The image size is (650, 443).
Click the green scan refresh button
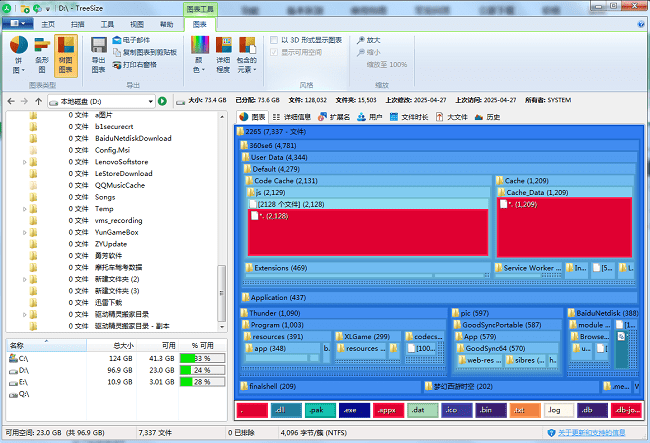[162, 101]
